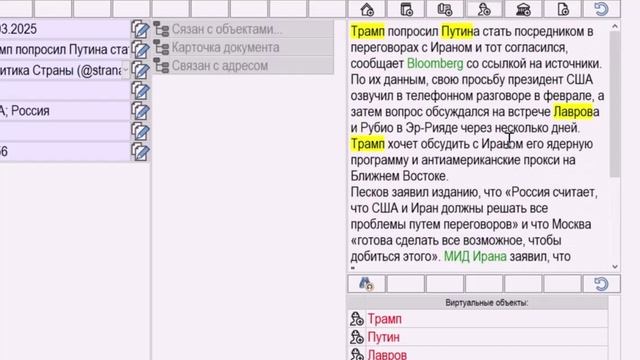The height and width of the screenshot is (360, 640).
Task: Click the add file page icon
Action: [563, 9]
